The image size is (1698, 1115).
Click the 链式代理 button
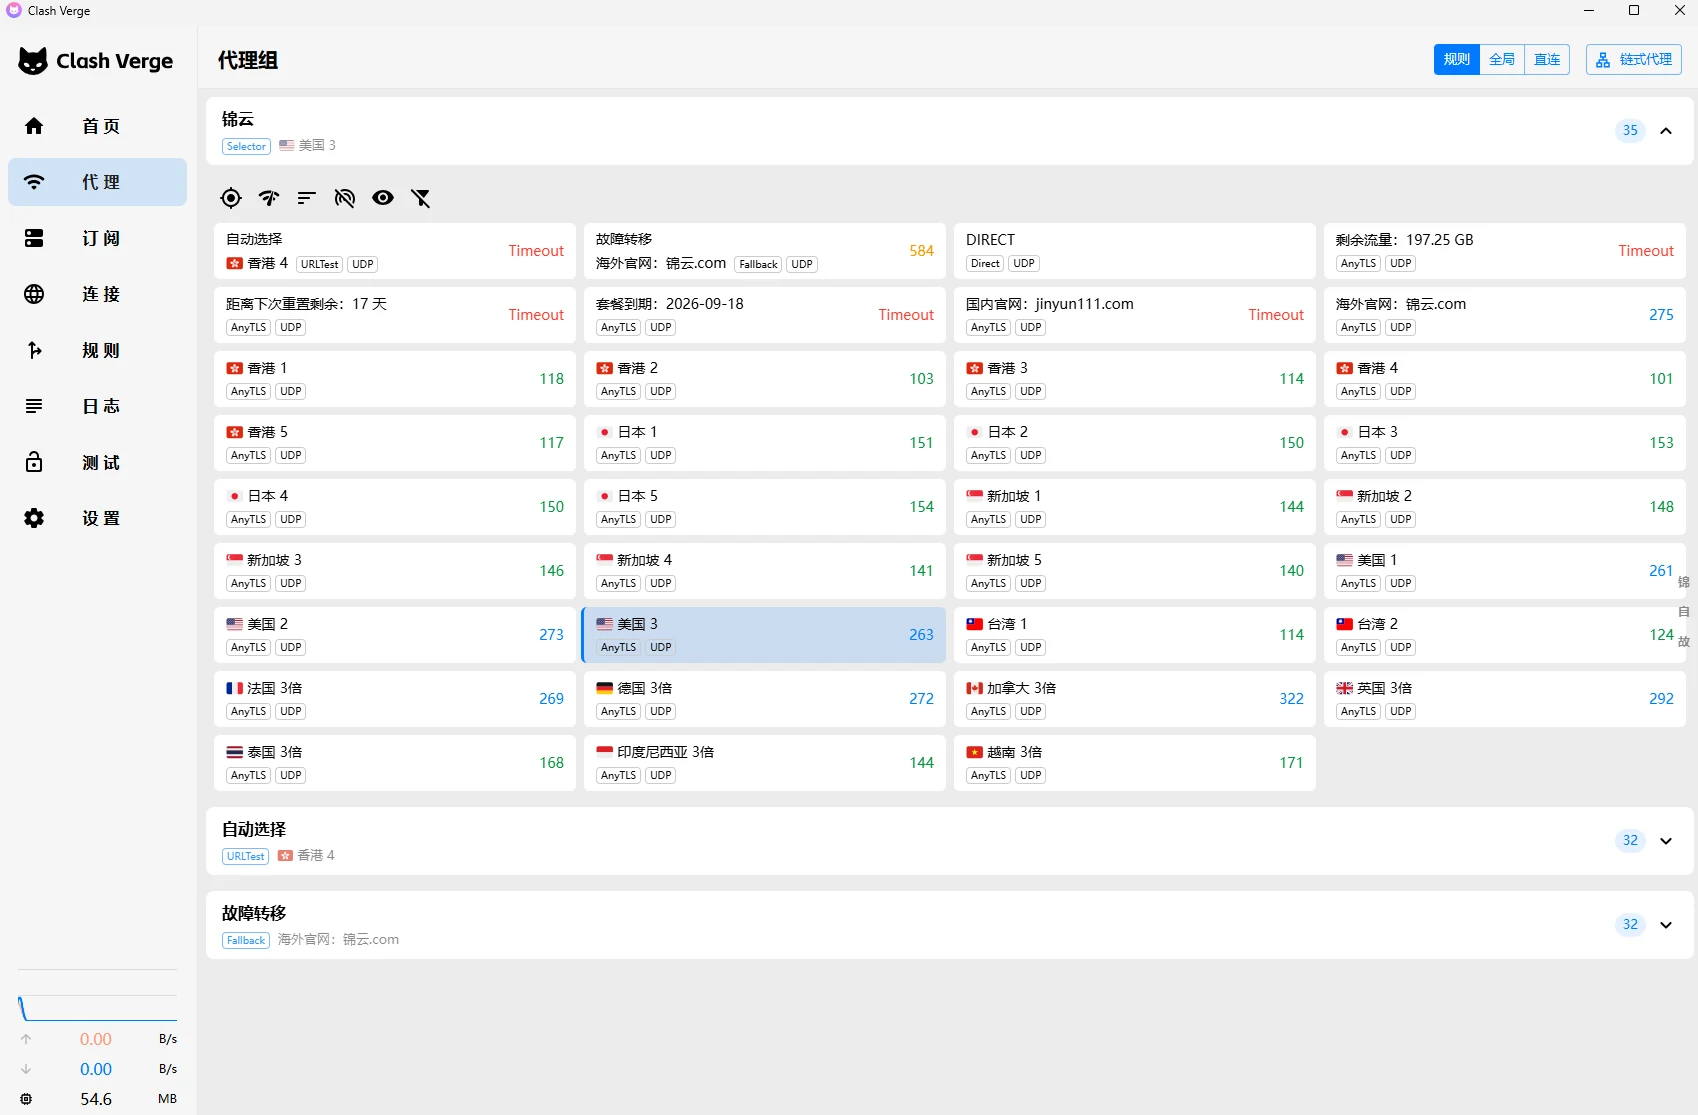pos(1634,60)
